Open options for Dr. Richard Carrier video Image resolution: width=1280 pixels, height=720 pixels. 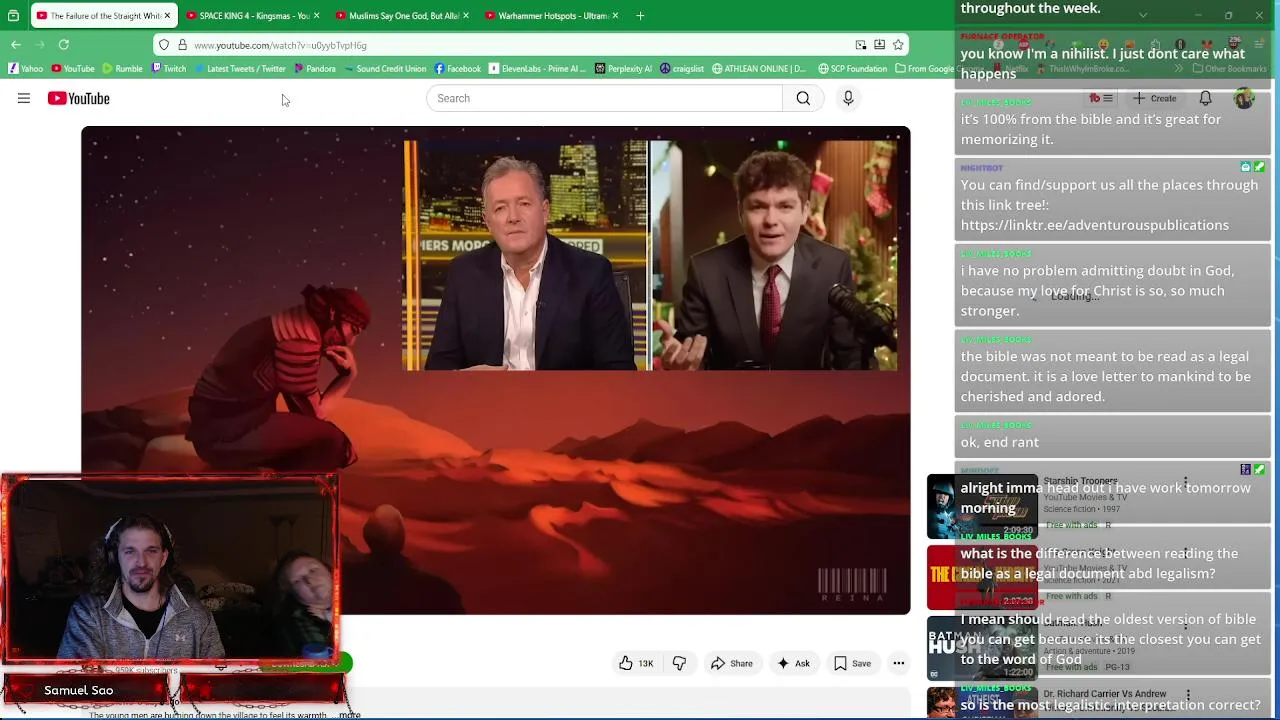click(x=1188, y=695)
